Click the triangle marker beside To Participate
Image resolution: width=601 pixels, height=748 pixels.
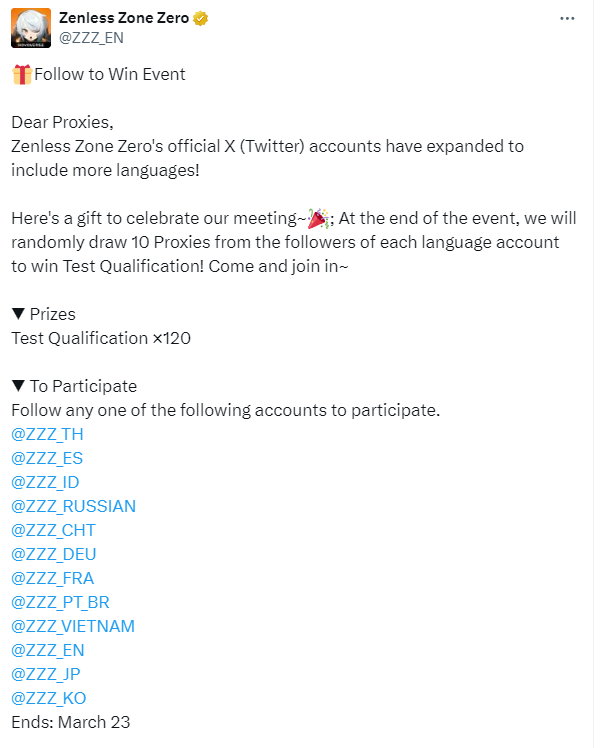click(x=18, y=386)
